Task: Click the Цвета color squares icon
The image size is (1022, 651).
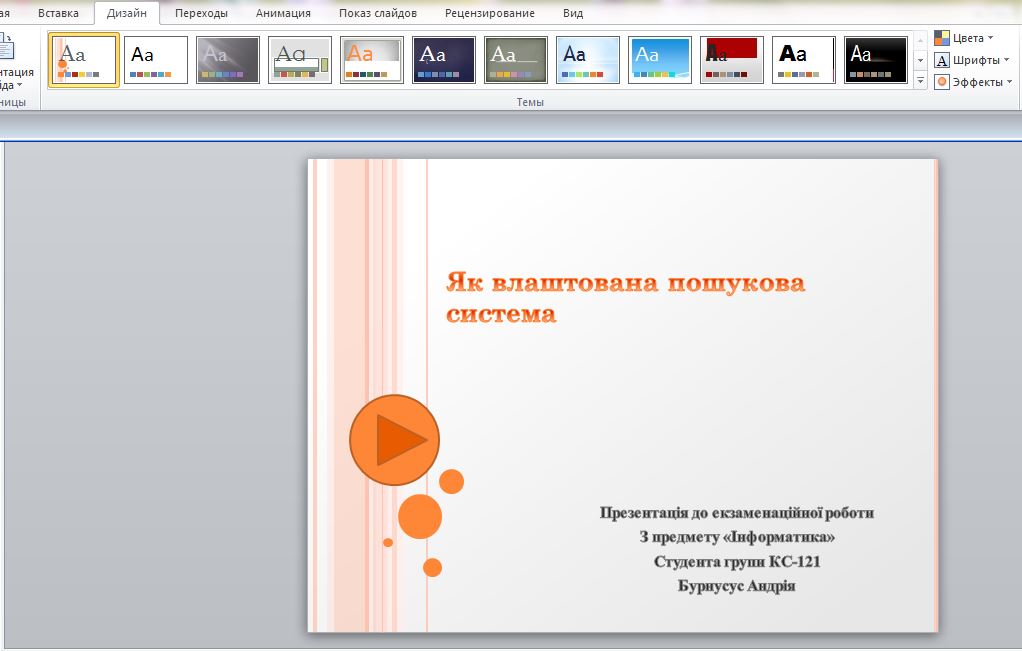Action: pos(941,38)
